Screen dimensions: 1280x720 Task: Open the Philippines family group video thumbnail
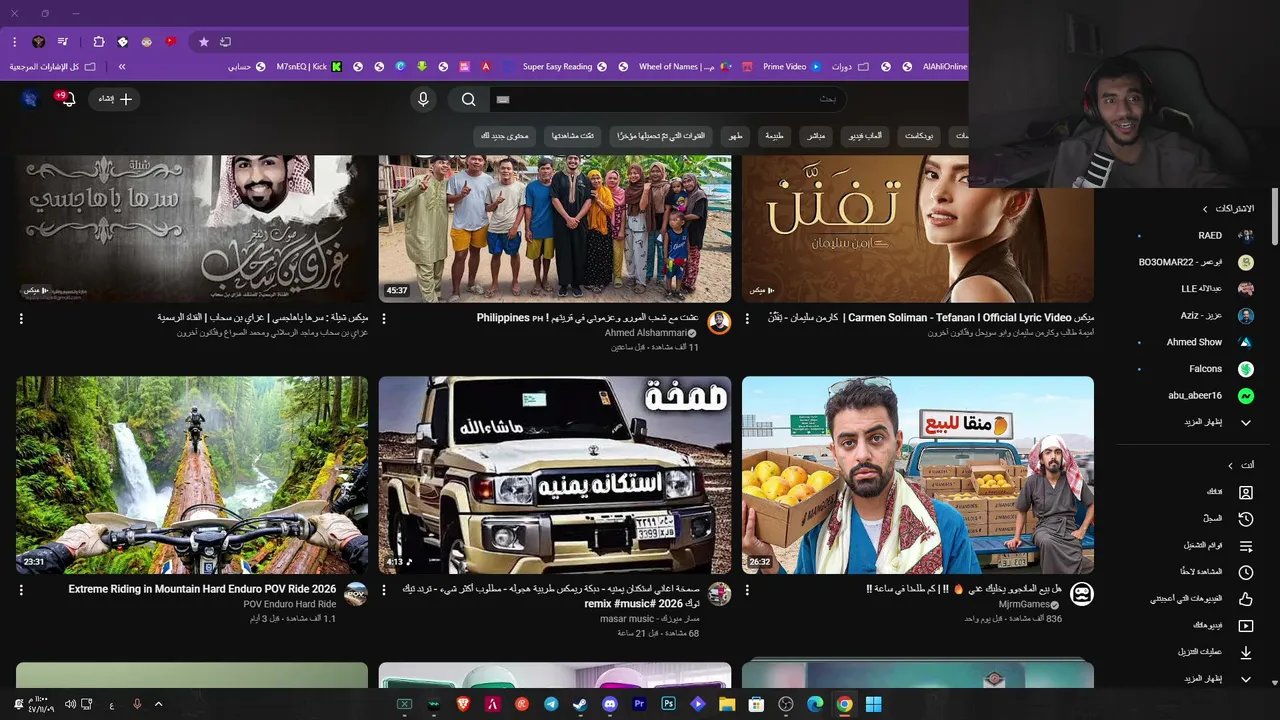point(555,228)
